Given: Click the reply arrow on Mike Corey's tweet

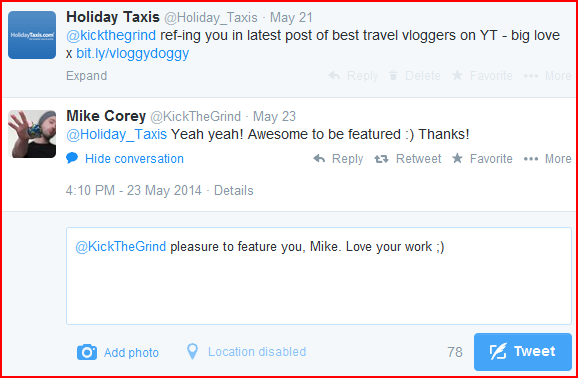Looking at the screenshot, I should point(319,159).
